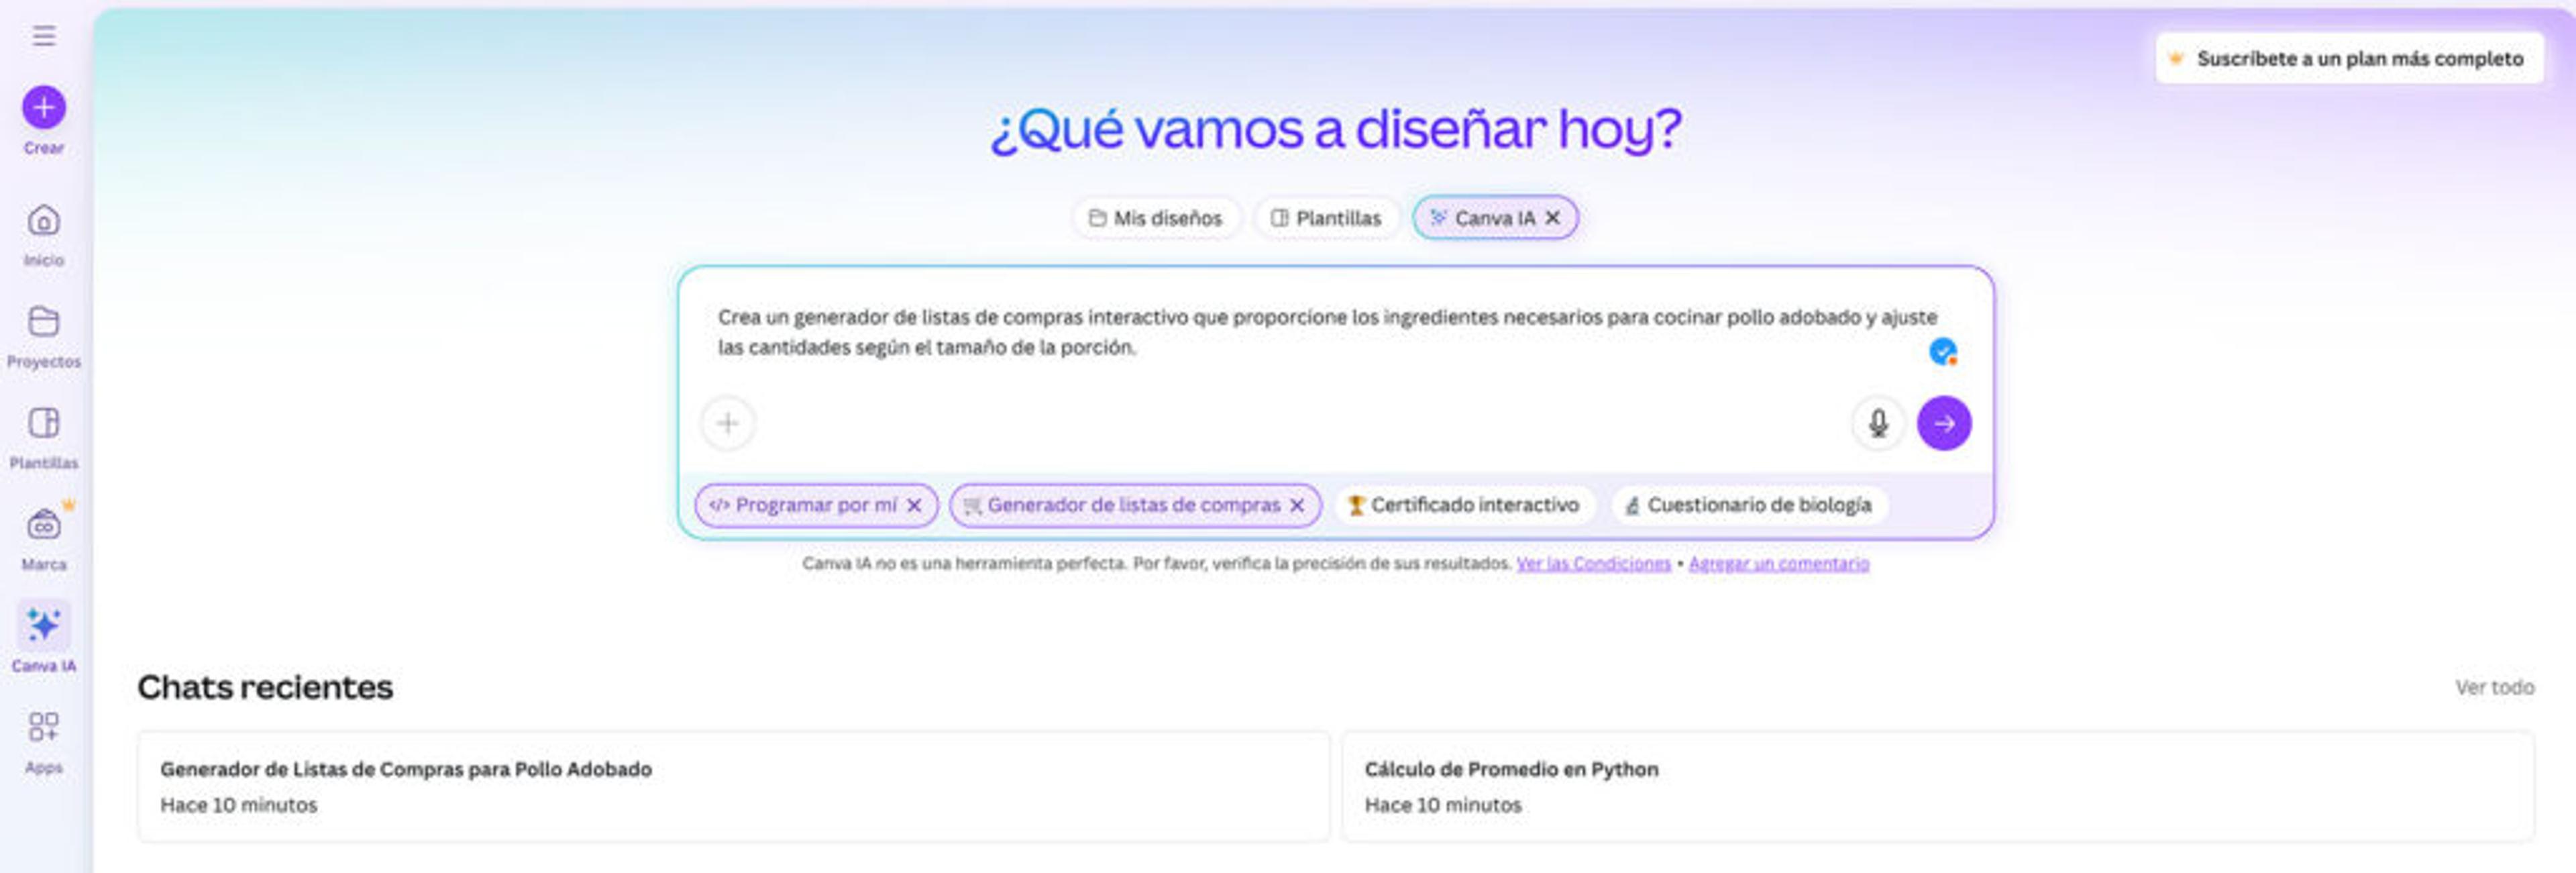2576x873 pixels.
Task: Activate the microphone voice input
Action: click(x=1878, y=423)
